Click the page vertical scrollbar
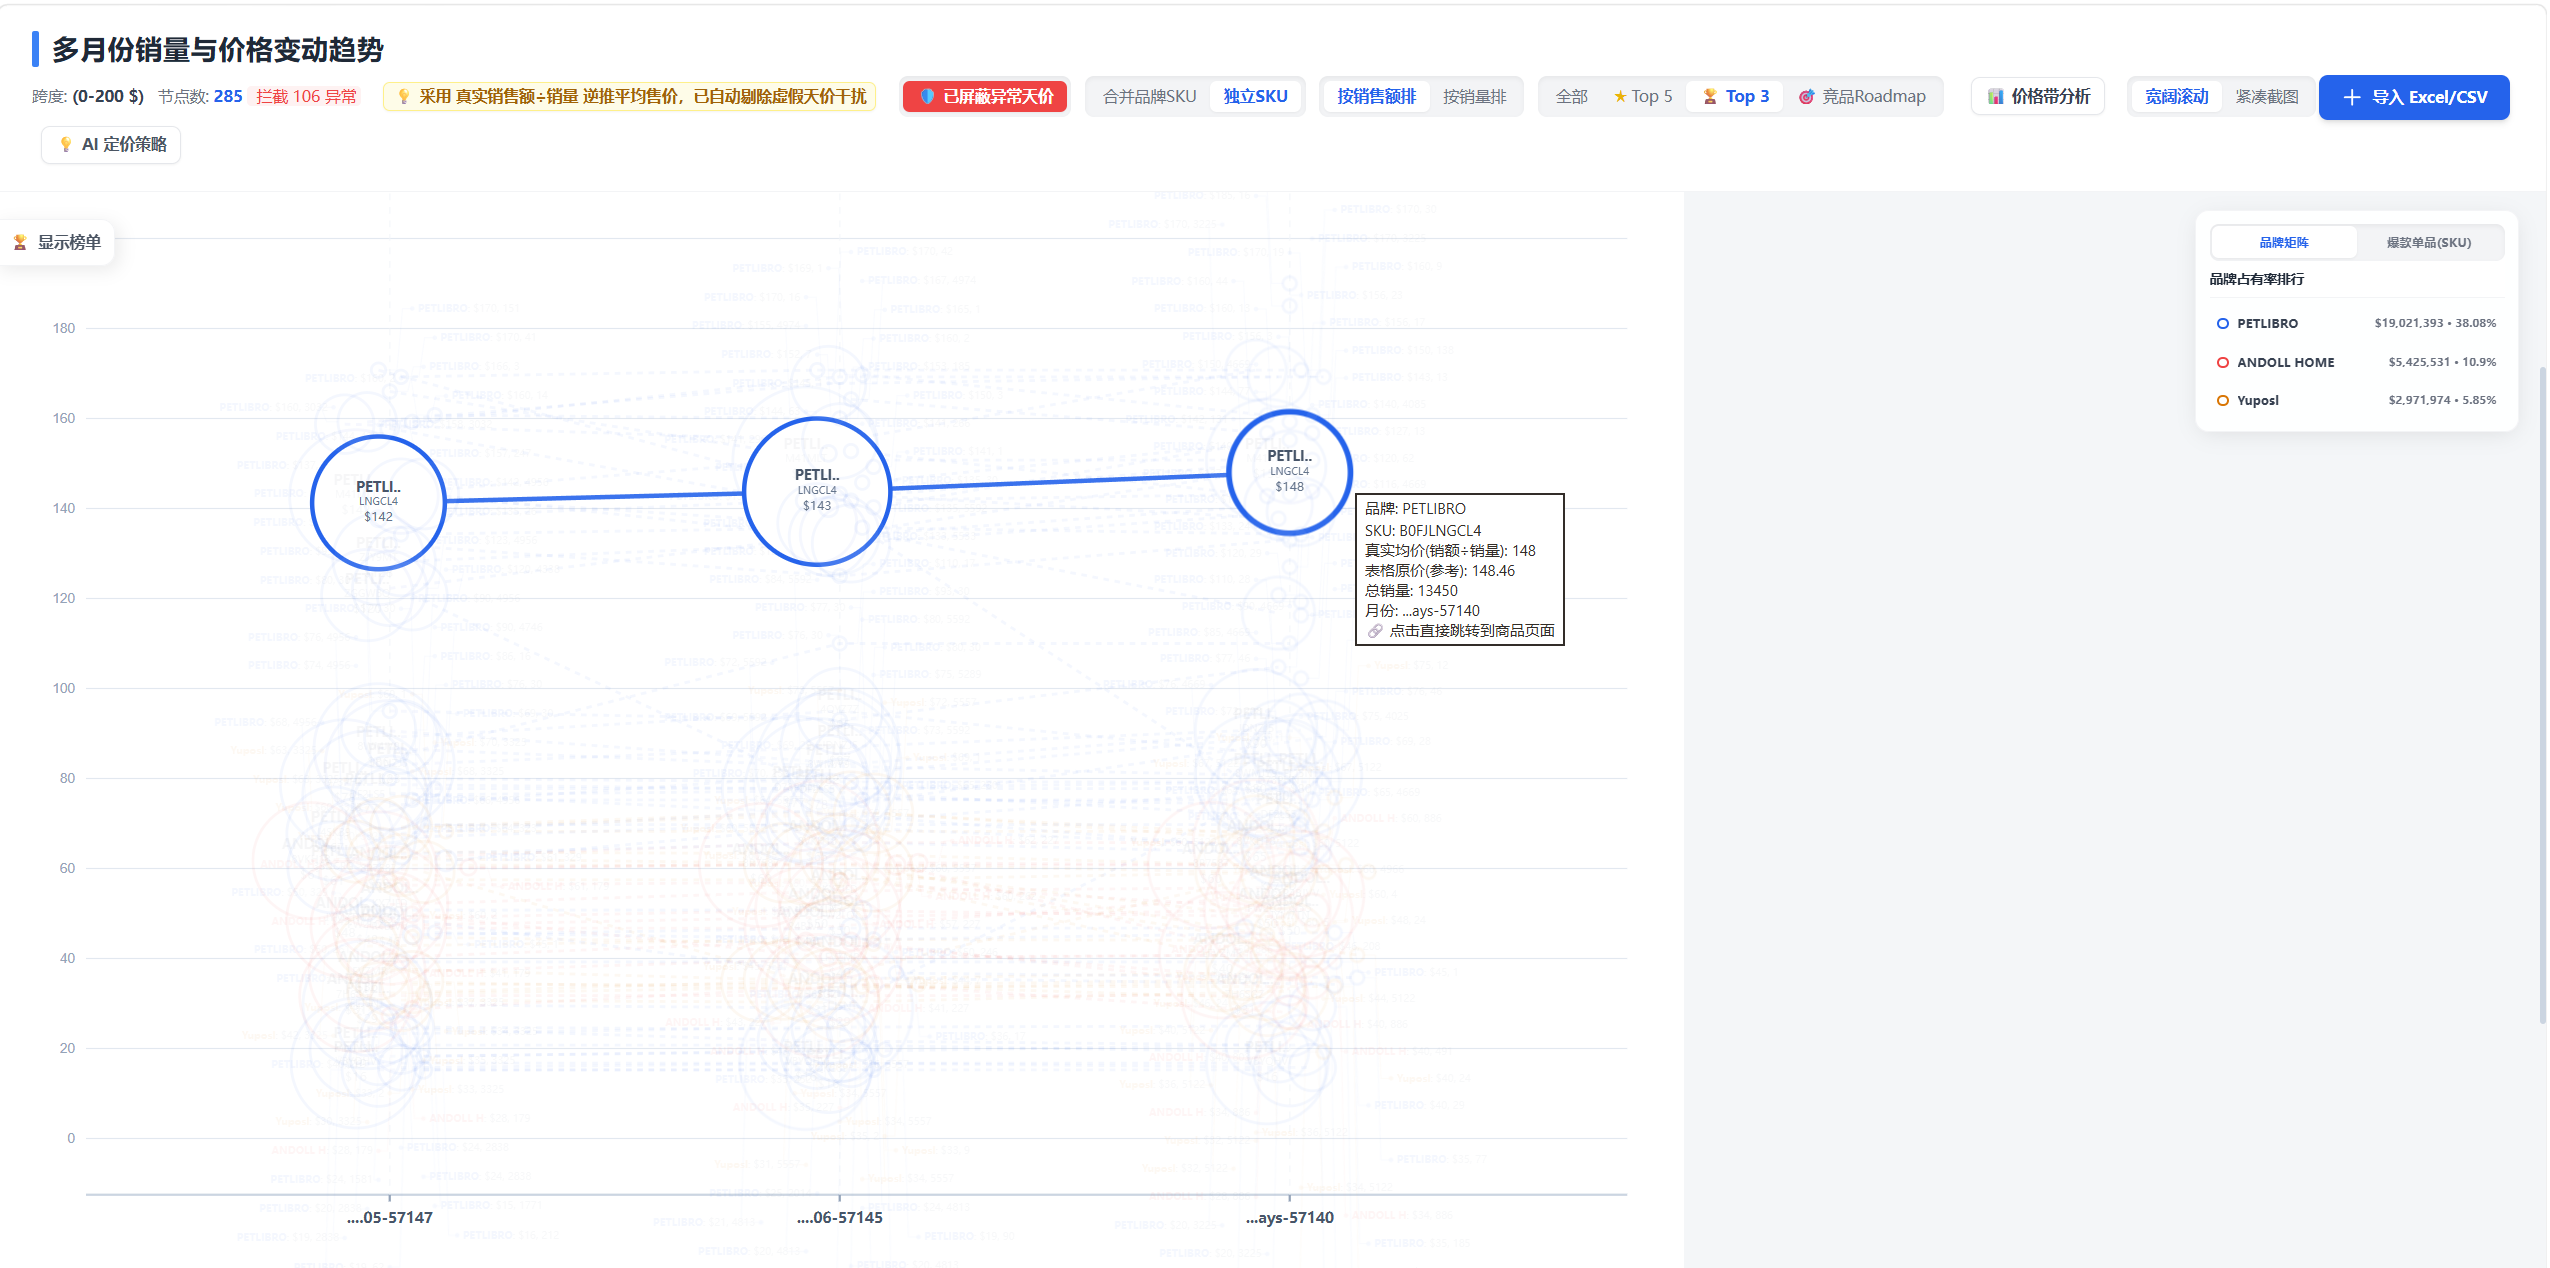The image size is (2550, 1268). 2542,695
